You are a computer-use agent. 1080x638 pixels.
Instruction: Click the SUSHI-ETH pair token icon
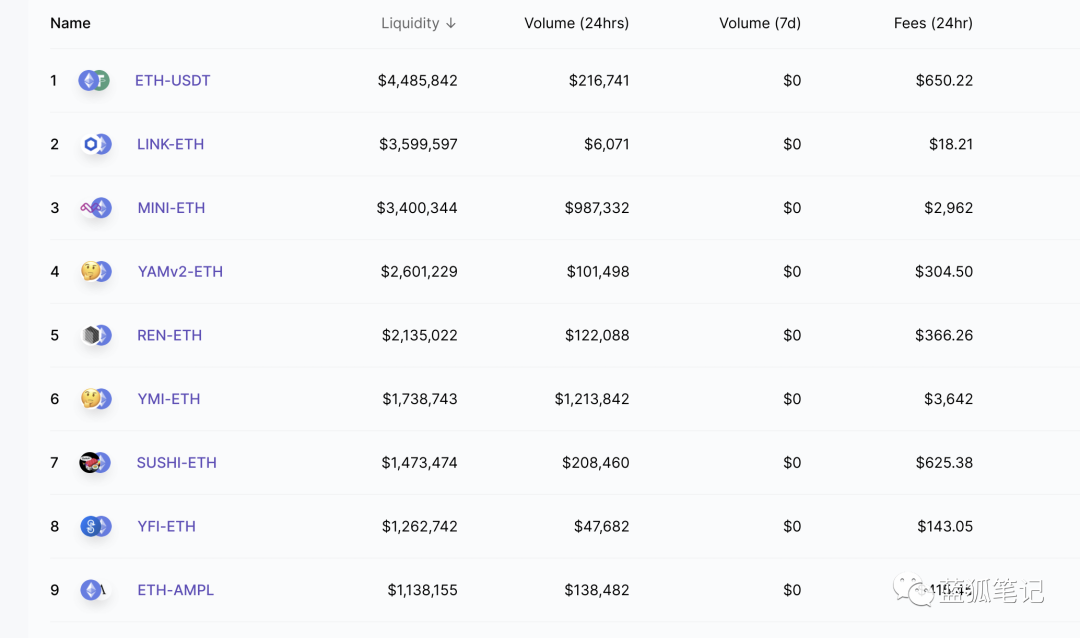(96, 463)
